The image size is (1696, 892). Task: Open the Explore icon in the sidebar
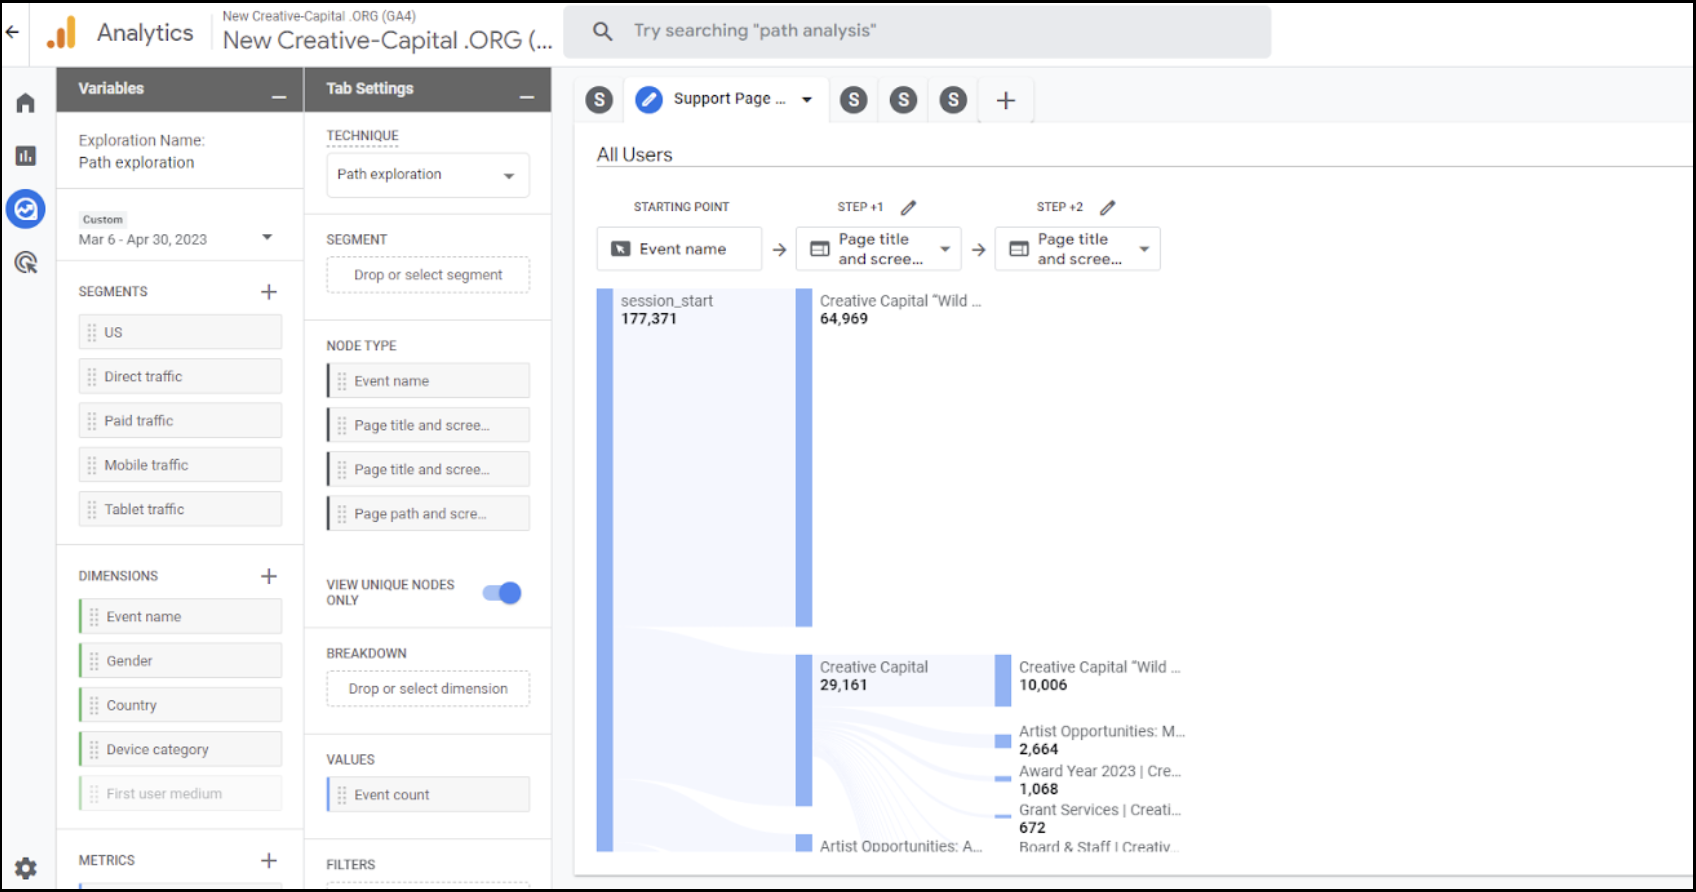point(26,209)
